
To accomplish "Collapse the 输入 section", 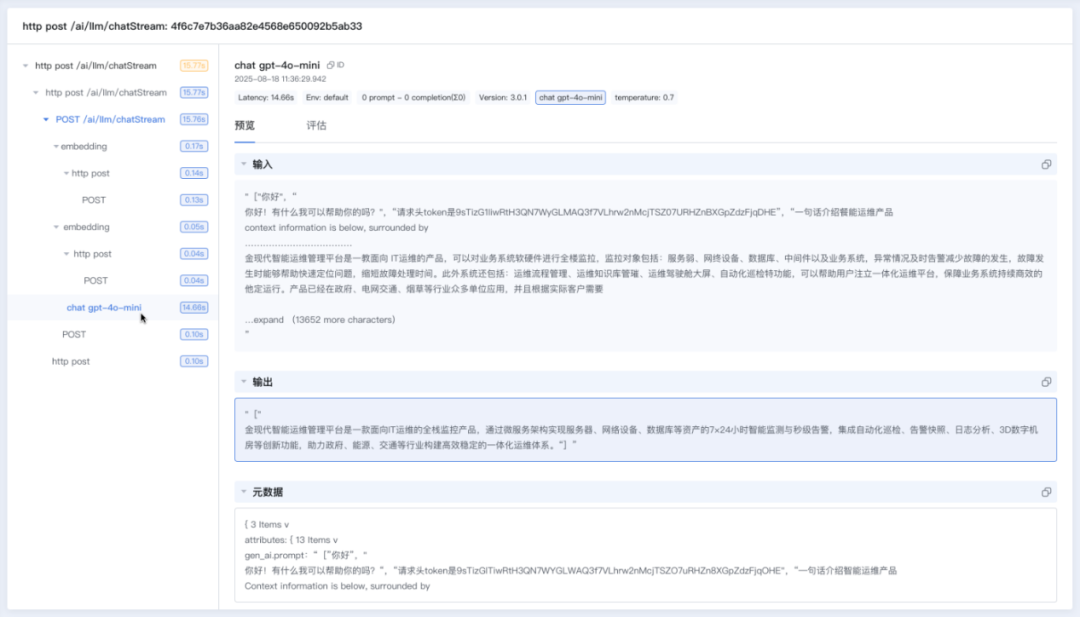I will 243,164.
